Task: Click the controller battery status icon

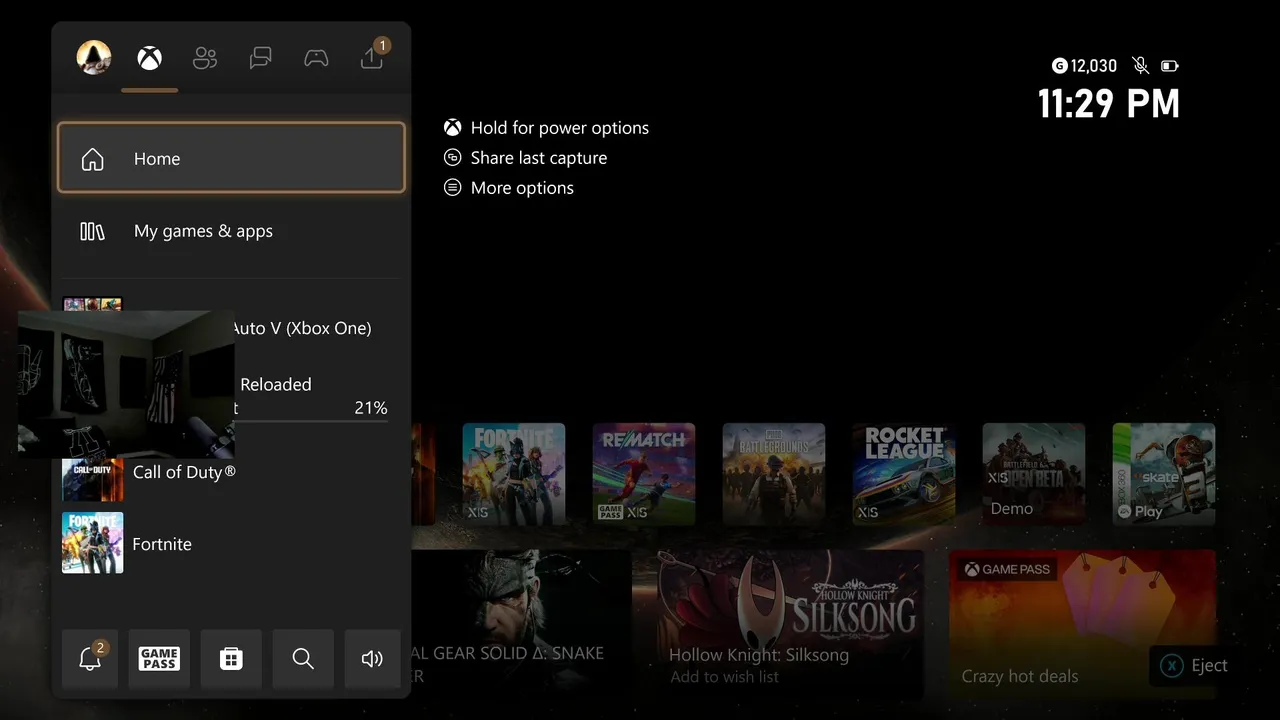Action: pyautogui.click(x=1170, y=66)
